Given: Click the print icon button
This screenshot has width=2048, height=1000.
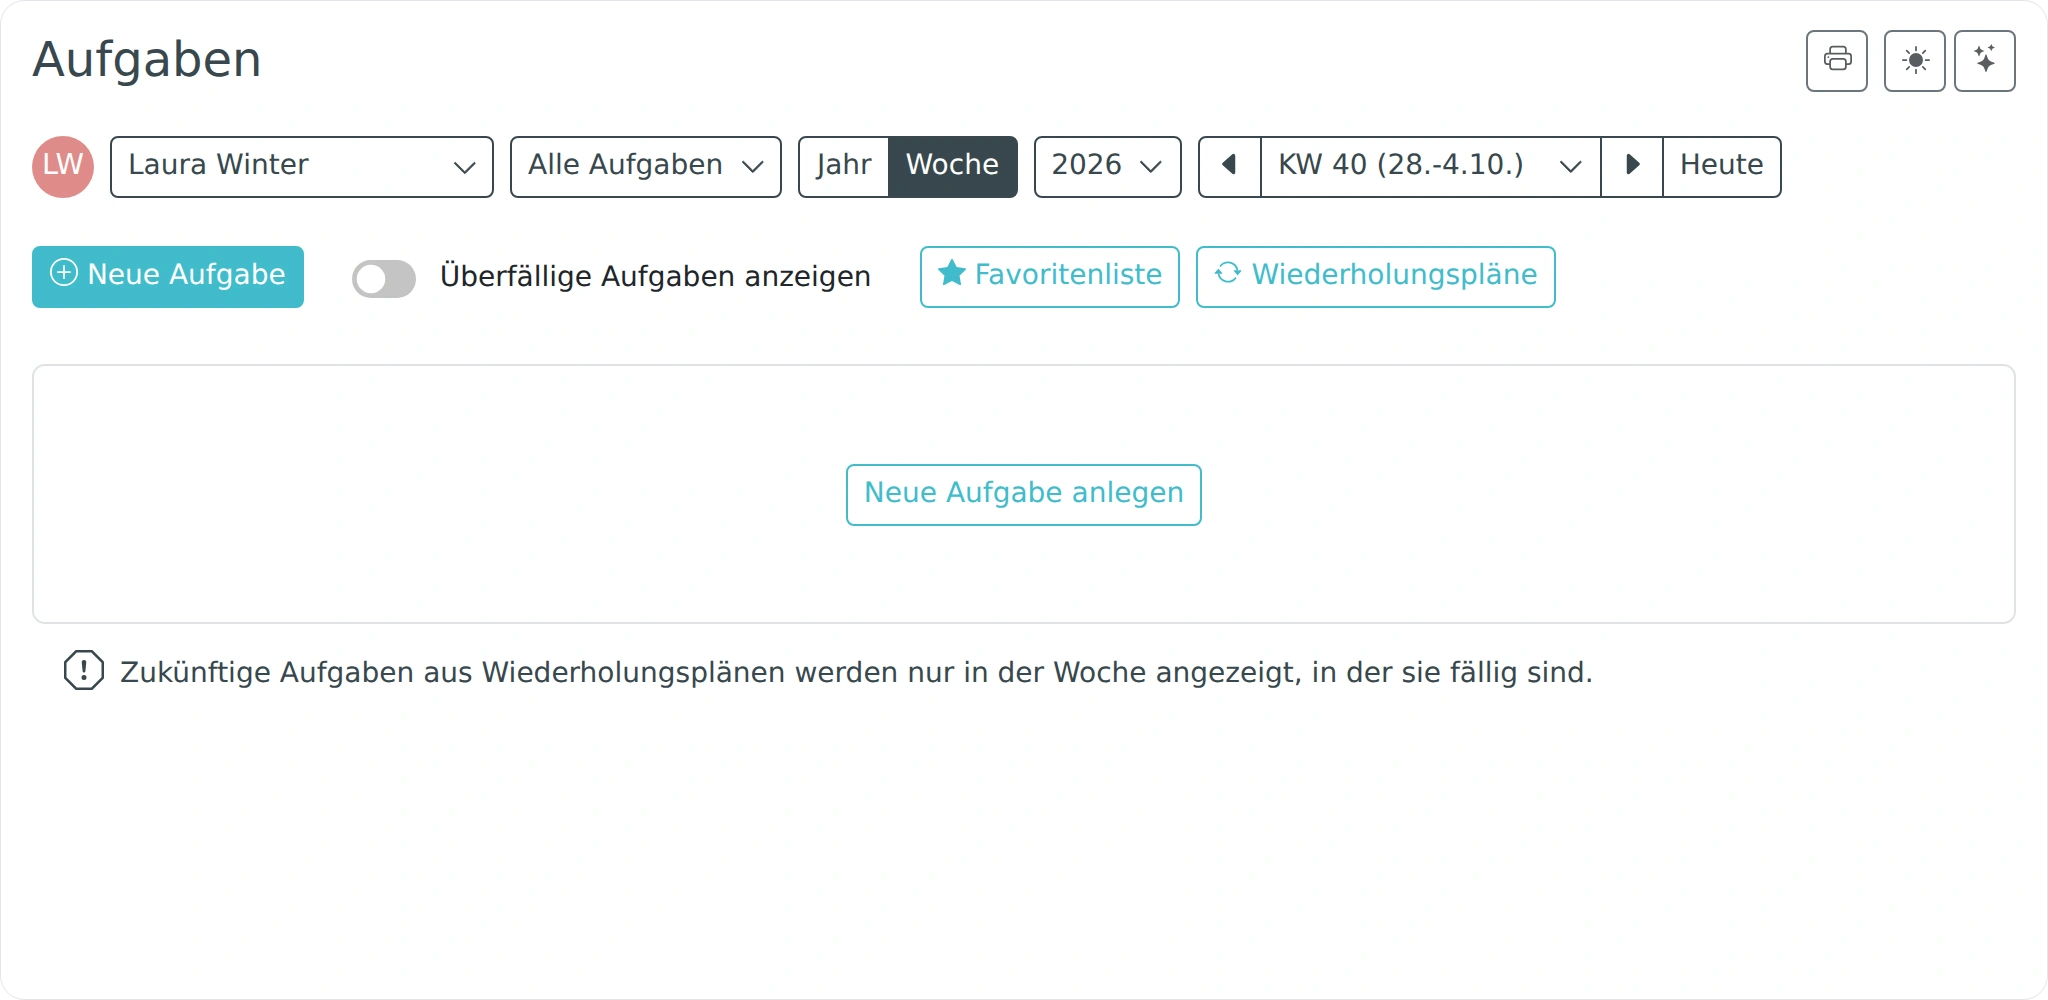Looking at the screenshot, I should pos(1837,61).
